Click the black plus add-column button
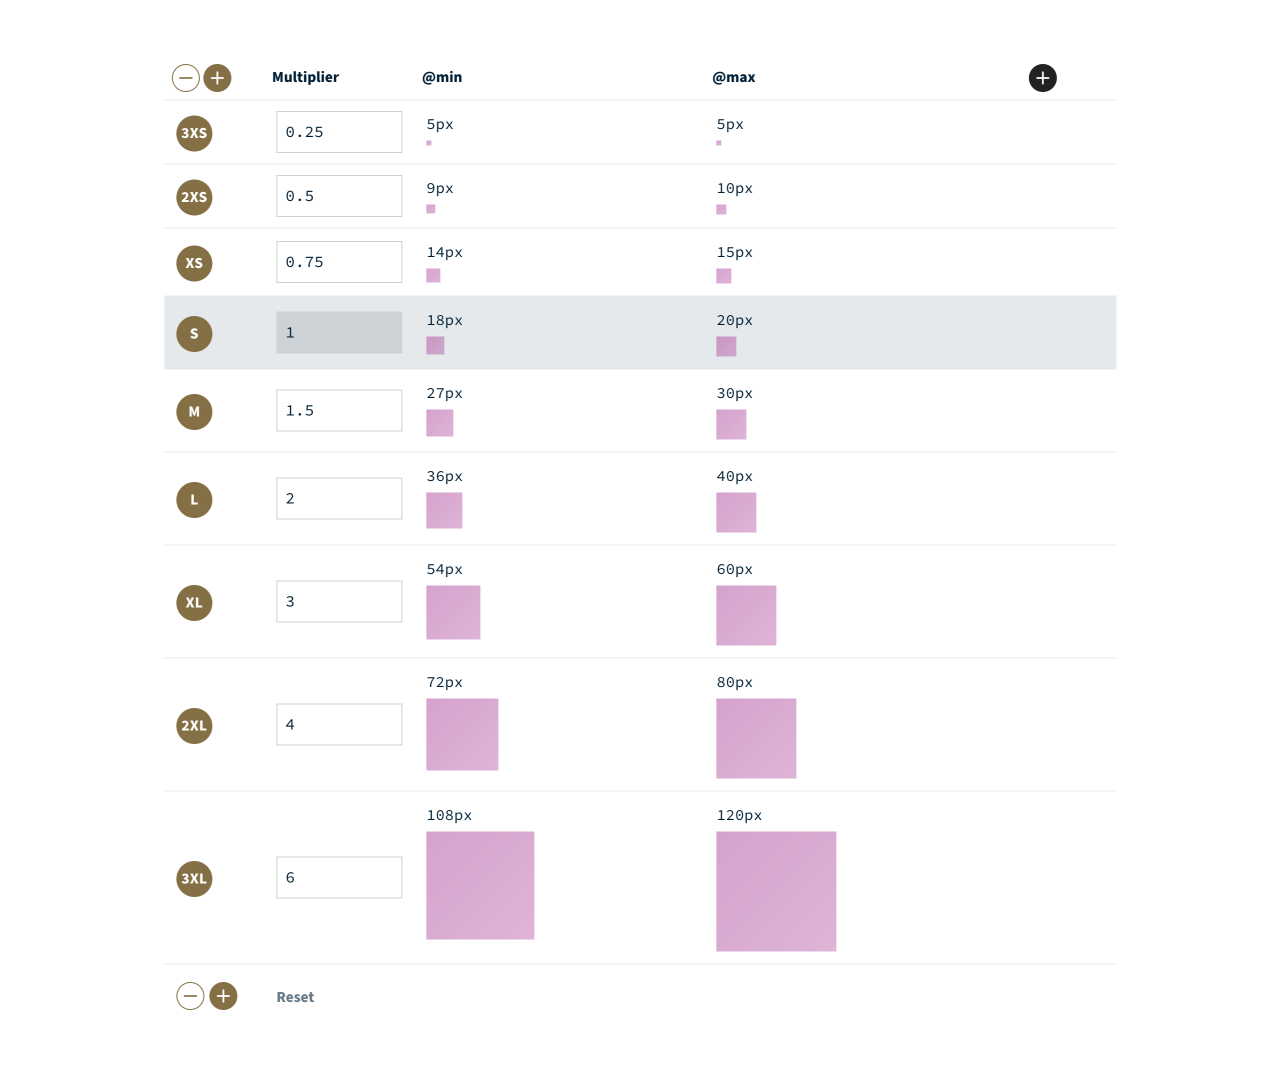This screenshot has width=1280, height=1075. [1042, 78]
